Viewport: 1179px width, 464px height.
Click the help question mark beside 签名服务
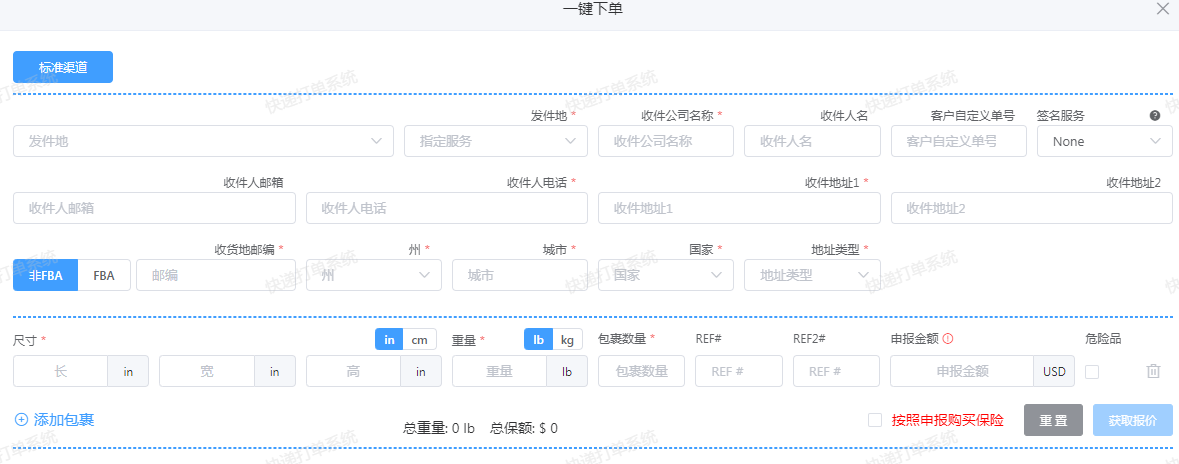(1155, 115)
